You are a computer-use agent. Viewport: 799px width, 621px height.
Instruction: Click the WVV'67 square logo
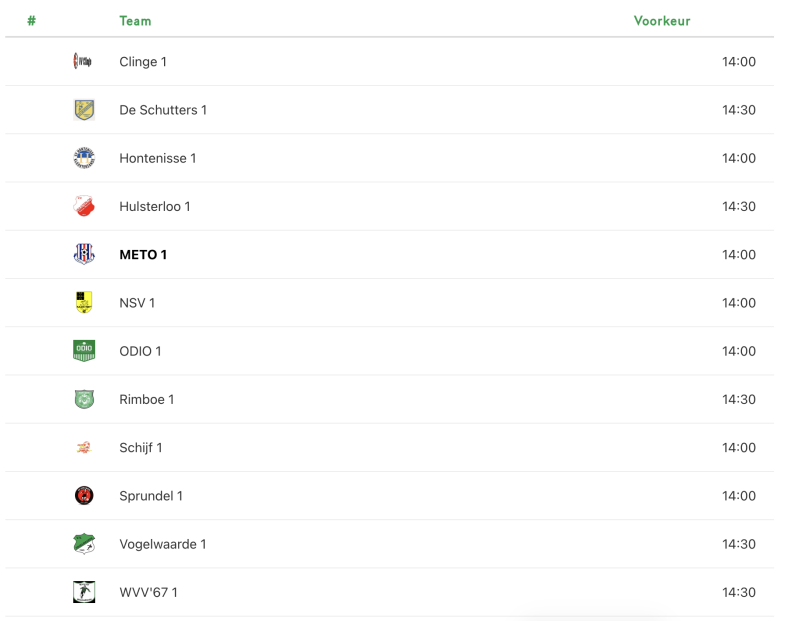84,592
